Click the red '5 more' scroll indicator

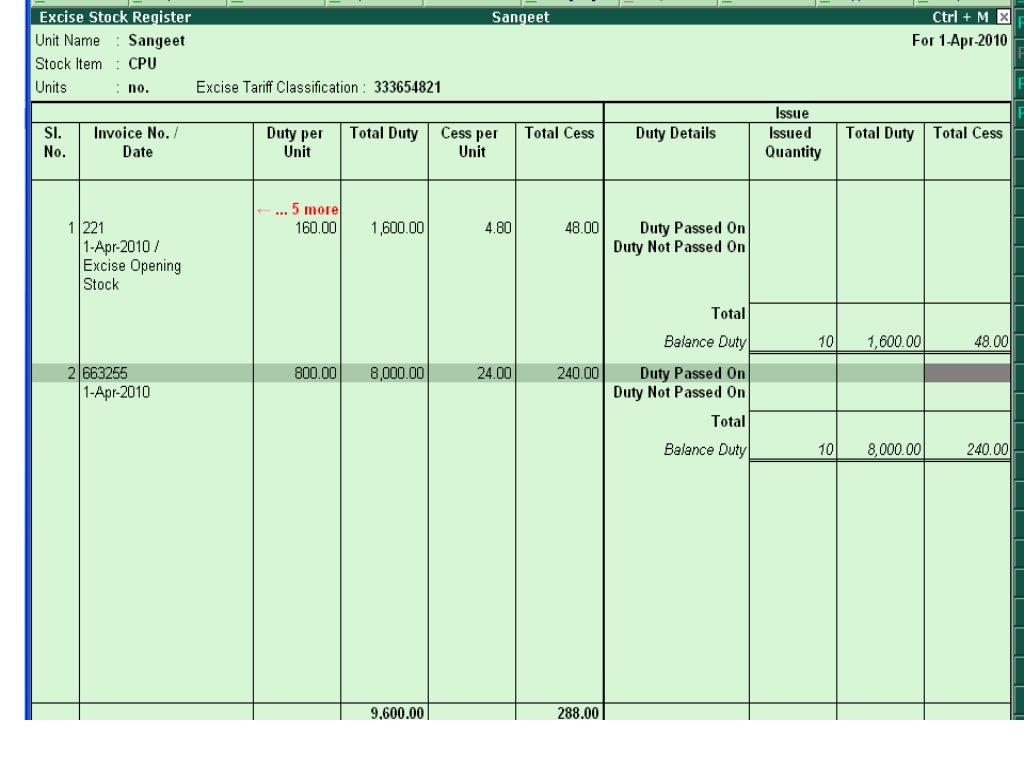tap(298, 210)
